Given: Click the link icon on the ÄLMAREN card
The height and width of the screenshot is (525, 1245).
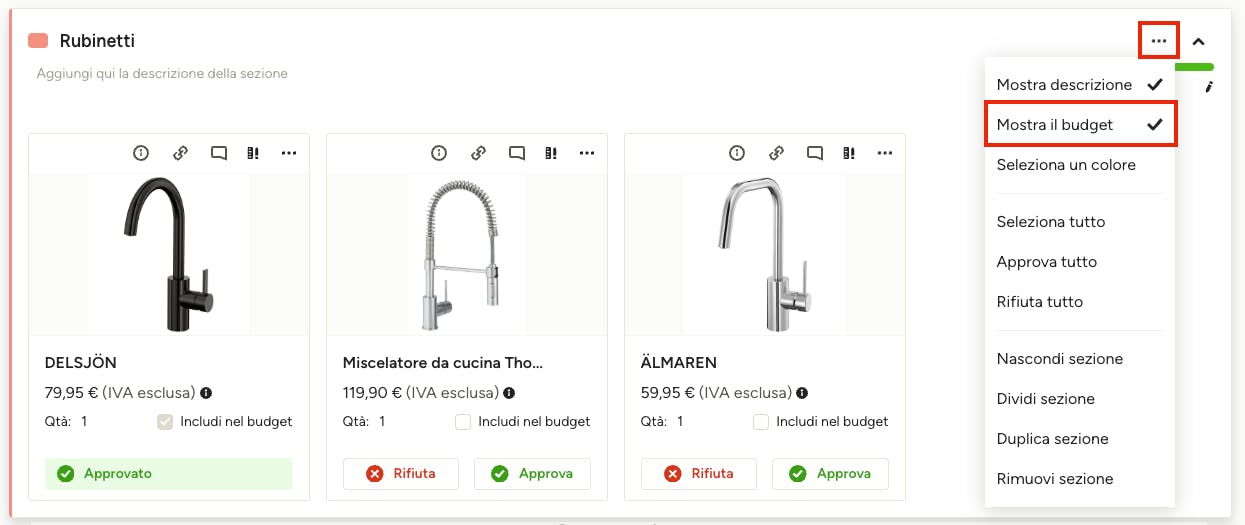Looking at the screenshot, I should tap(776, 153).
